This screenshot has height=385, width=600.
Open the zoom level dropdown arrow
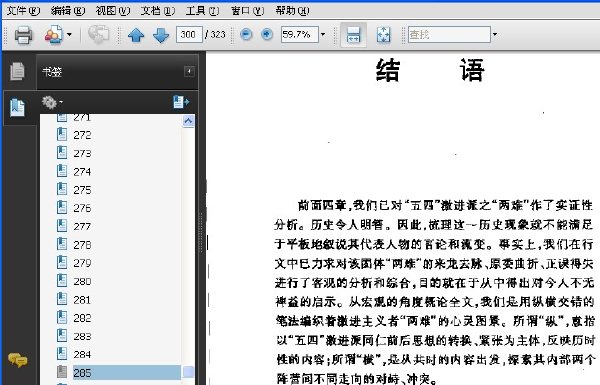click(323, 34)
